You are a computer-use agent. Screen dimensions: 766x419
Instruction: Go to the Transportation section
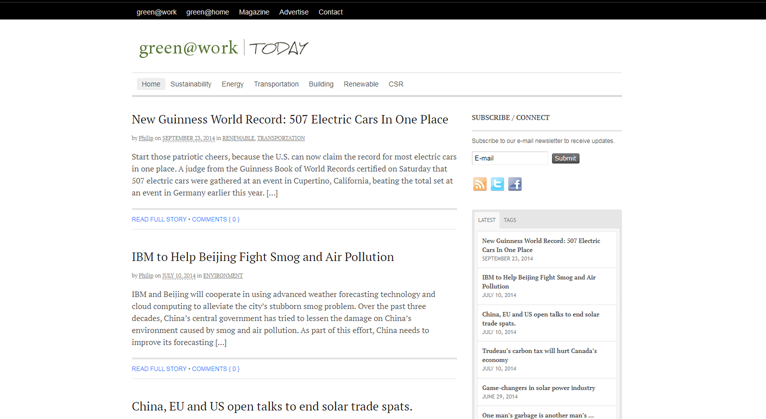276,84
